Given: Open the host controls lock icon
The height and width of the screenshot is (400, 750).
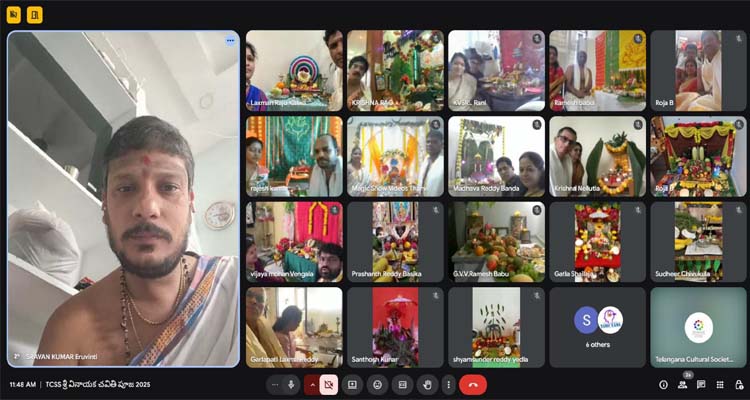Looking at the screenshot, I should [x=738, y=384].
